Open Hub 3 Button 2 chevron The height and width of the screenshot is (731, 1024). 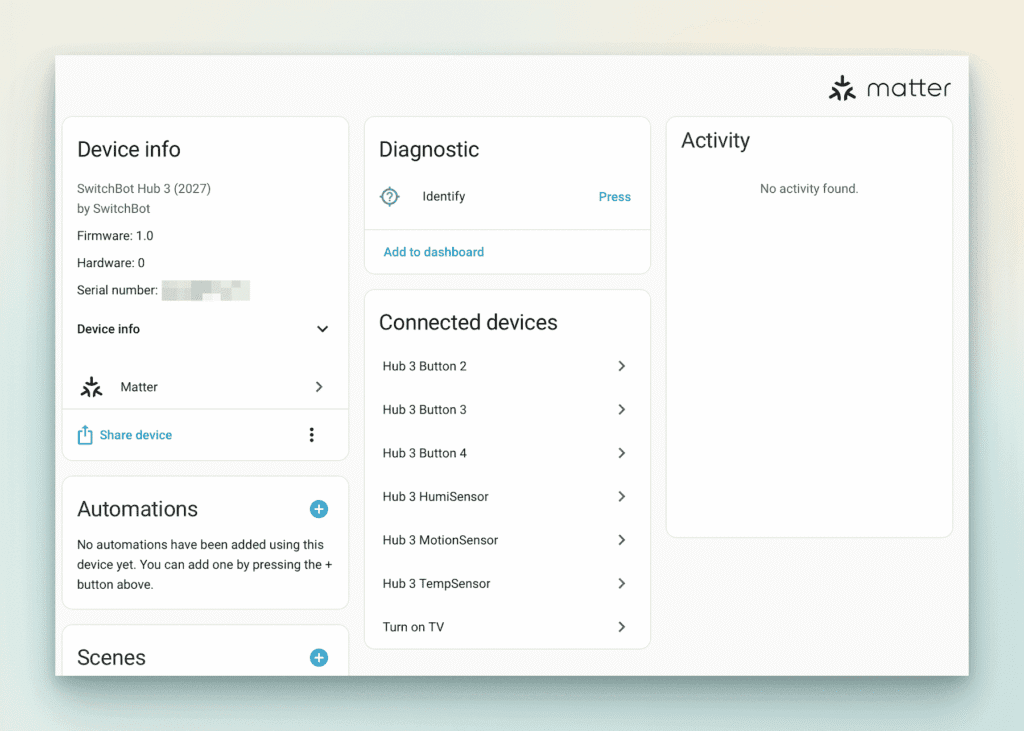point(621,366)
